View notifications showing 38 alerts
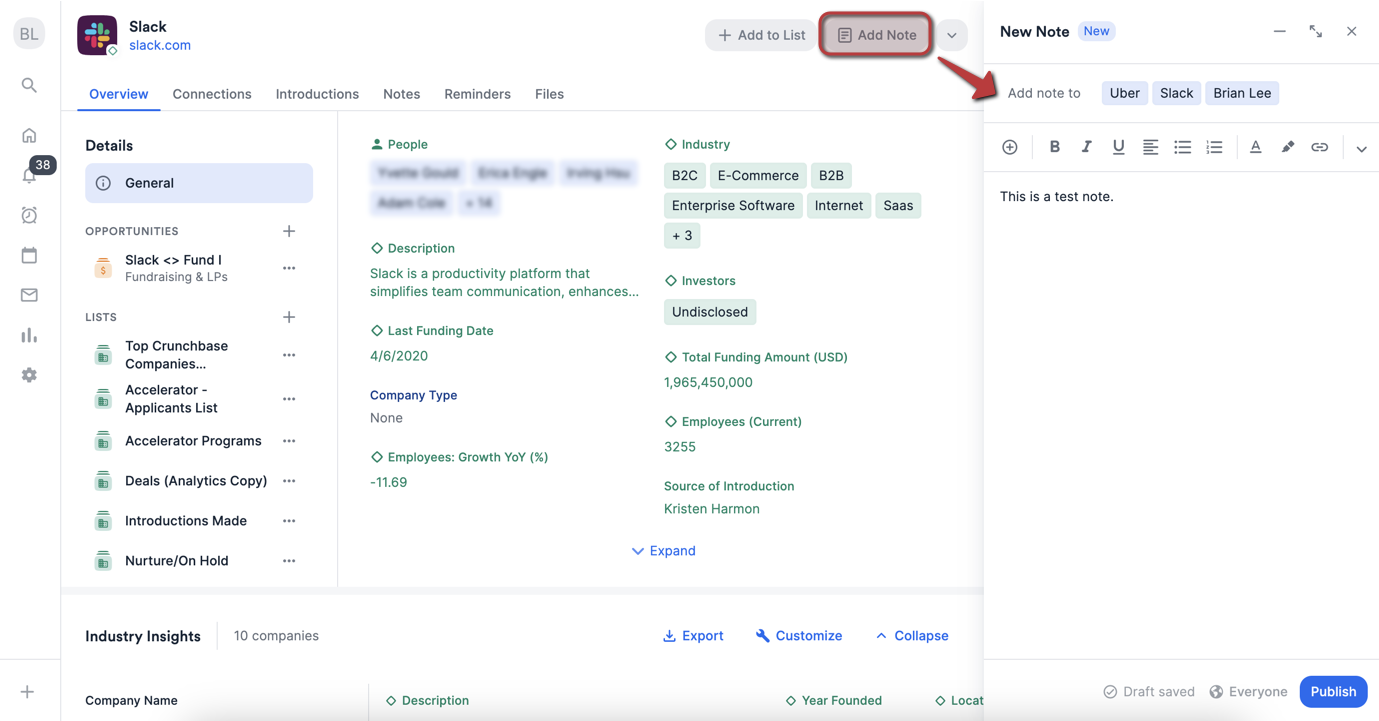 click(x=29, y=175)
